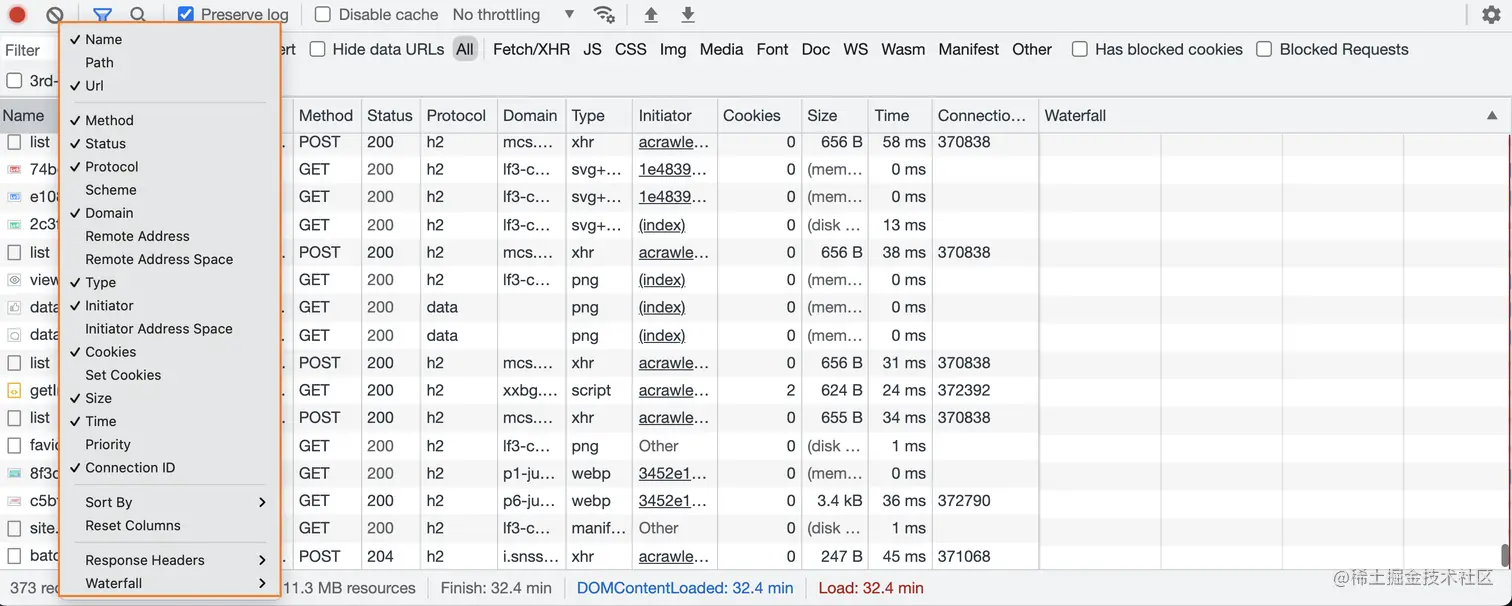
Task: Open network settings gear icon
Action: (1491, 15)
